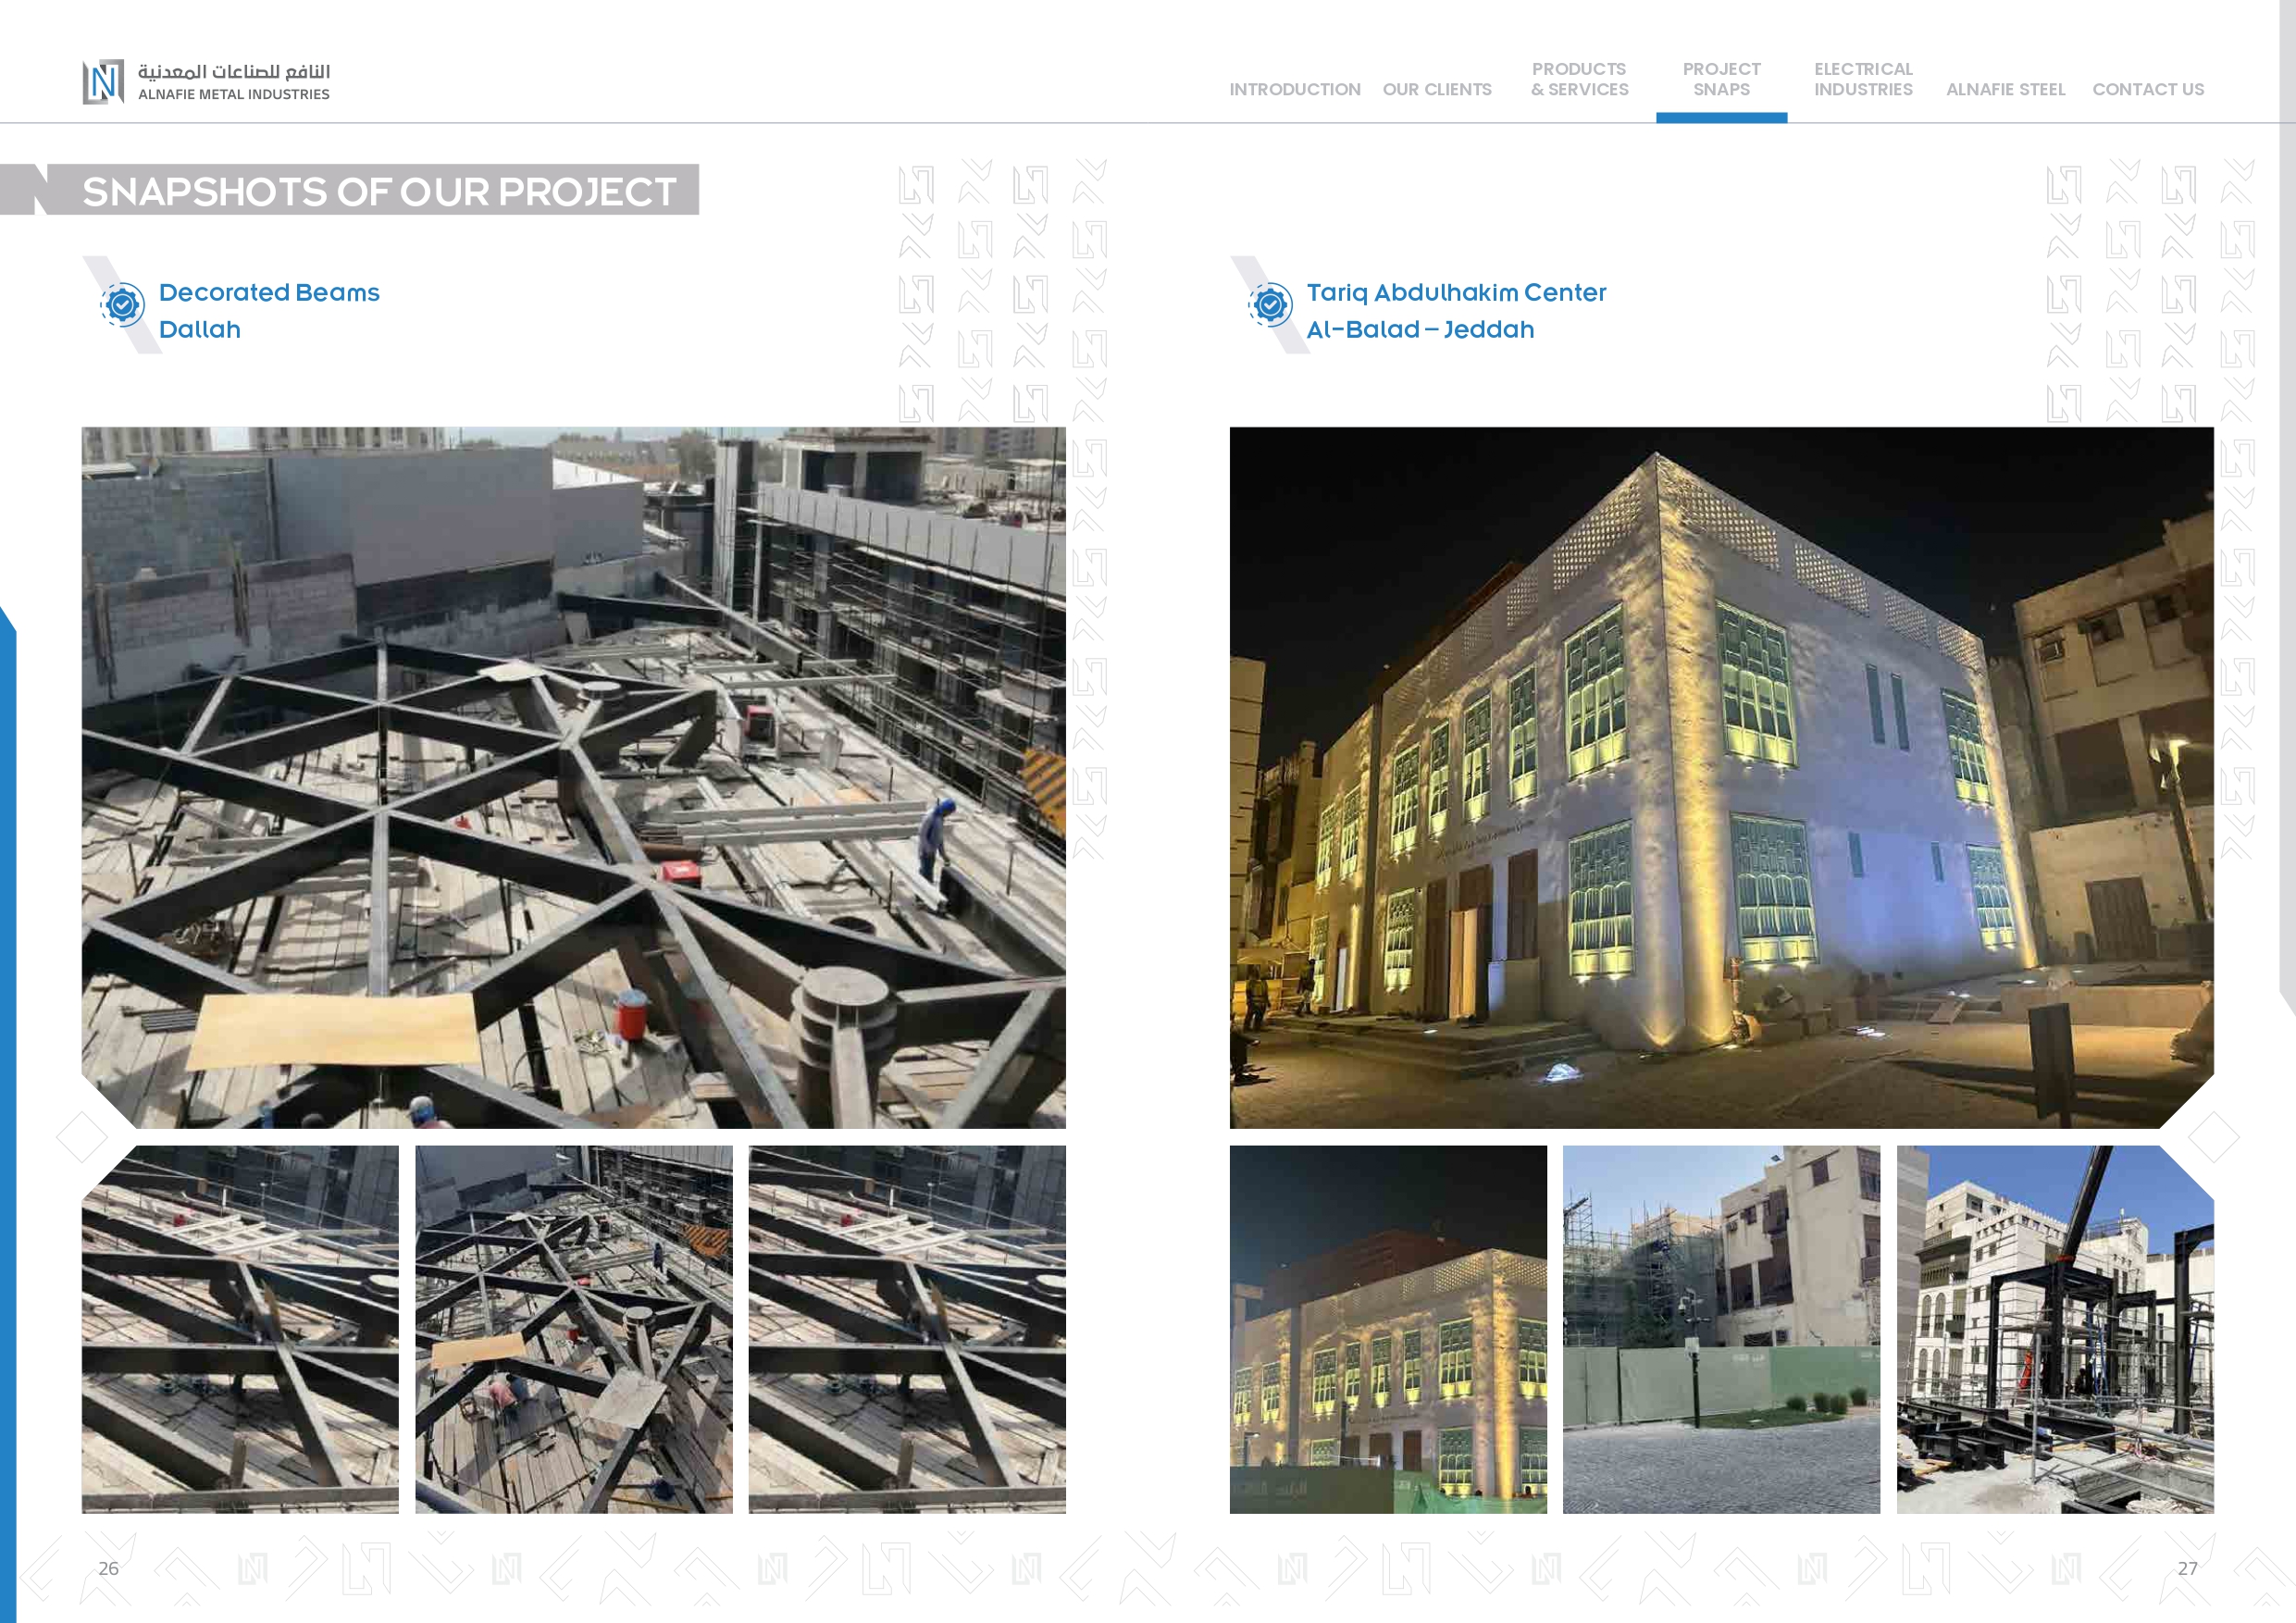The image size is (2296, 1623).
Task: Click the diamond ornament right of building photo
Action: 2213,1137
